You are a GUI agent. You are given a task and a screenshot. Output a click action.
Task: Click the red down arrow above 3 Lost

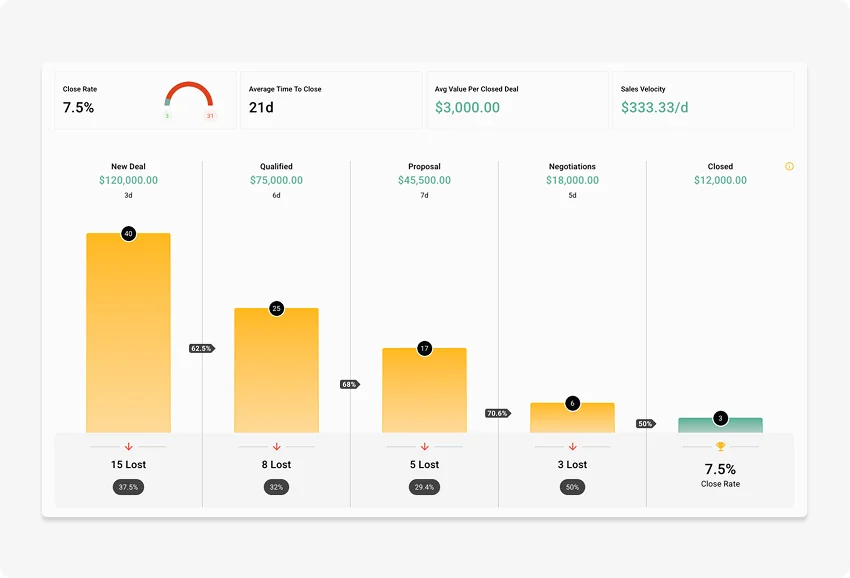tap(572, 446)
